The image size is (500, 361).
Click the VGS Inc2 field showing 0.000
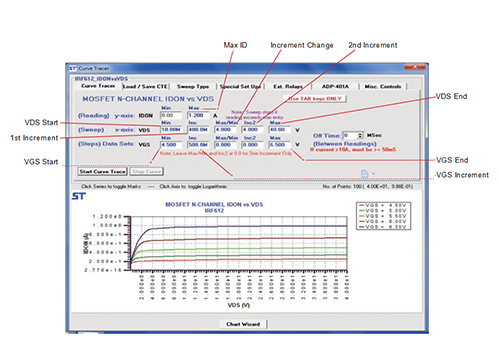tap(253, 145)
